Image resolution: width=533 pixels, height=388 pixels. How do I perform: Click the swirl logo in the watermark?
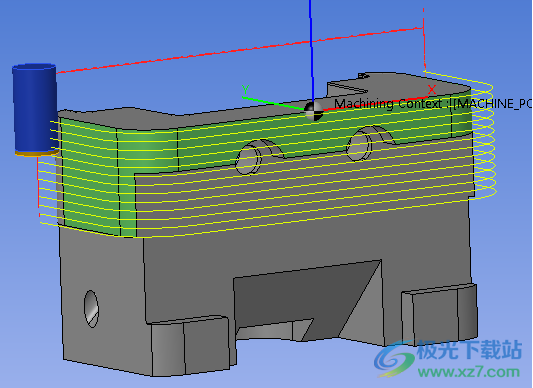[394, 358]
